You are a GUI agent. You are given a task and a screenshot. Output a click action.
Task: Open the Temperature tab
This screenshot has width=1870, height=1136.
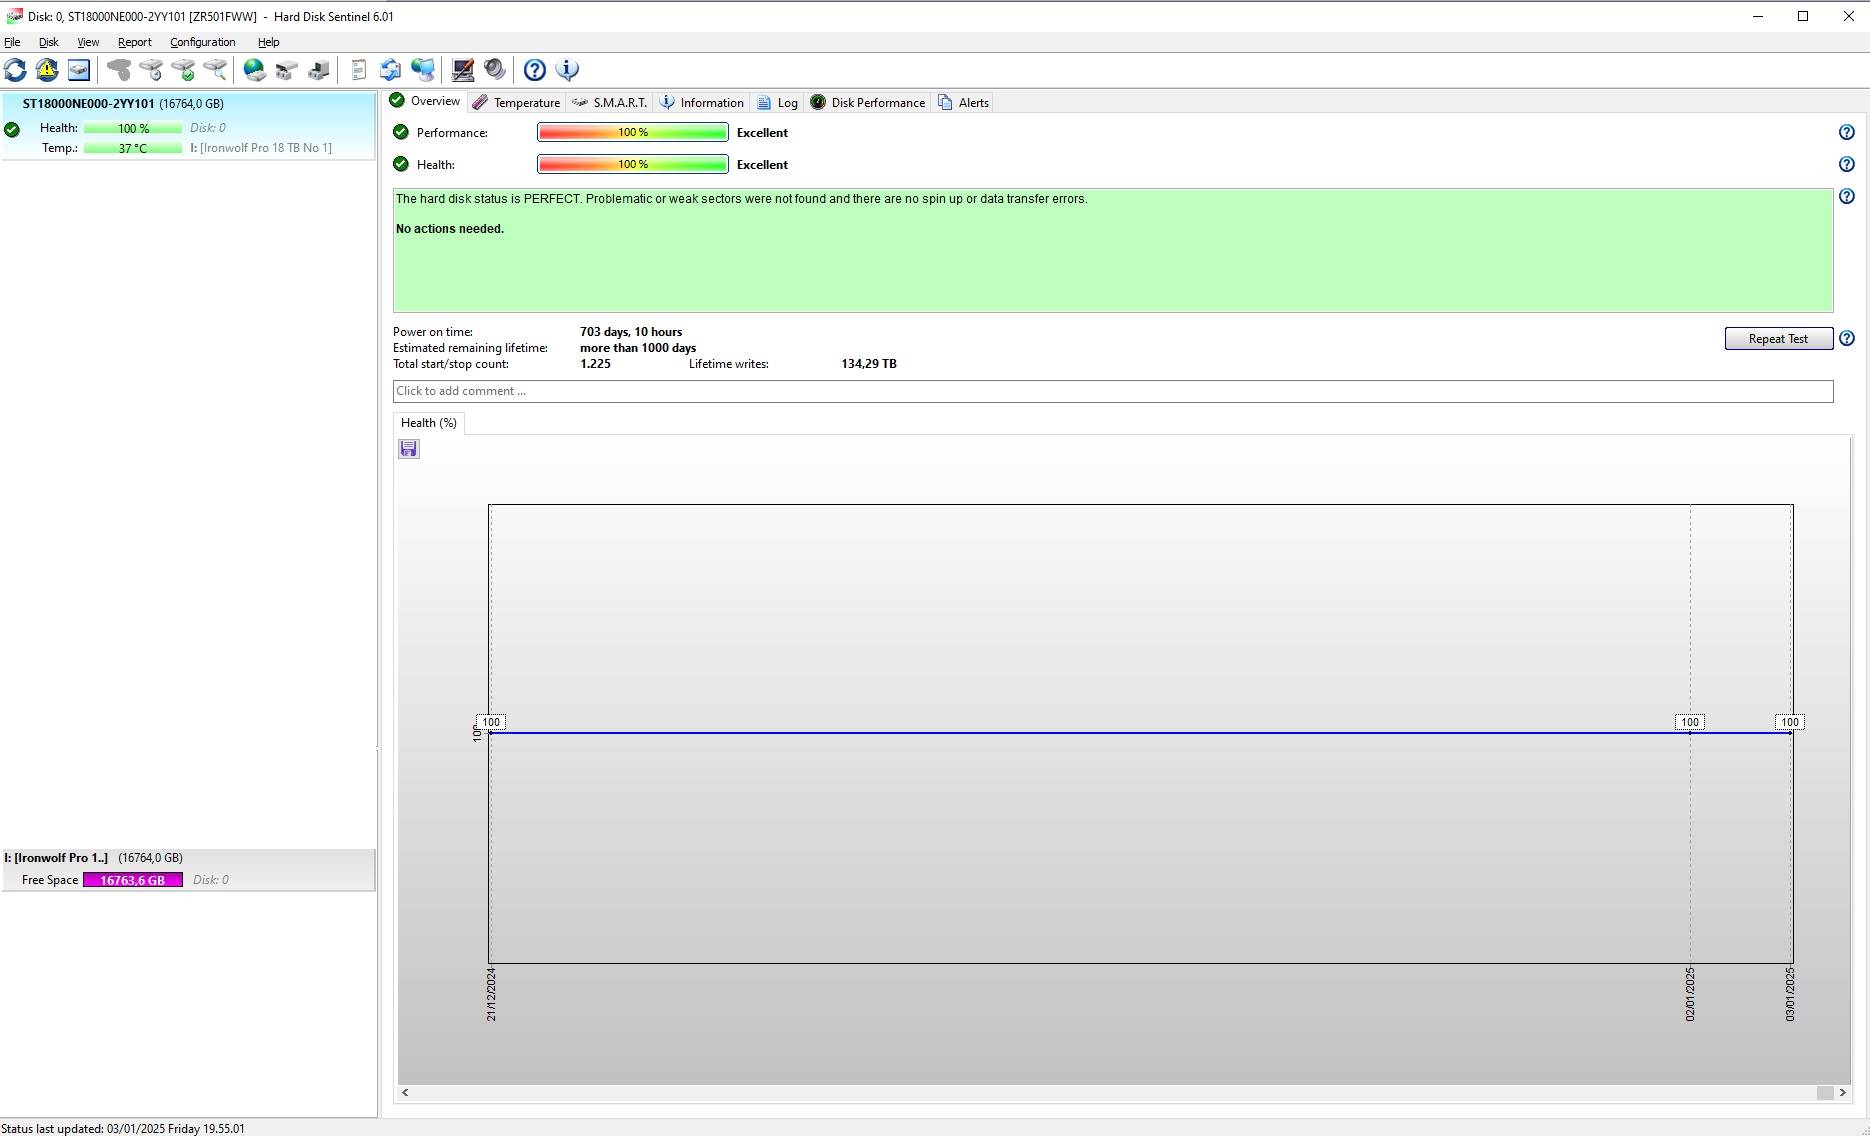(x=517, y=103)
